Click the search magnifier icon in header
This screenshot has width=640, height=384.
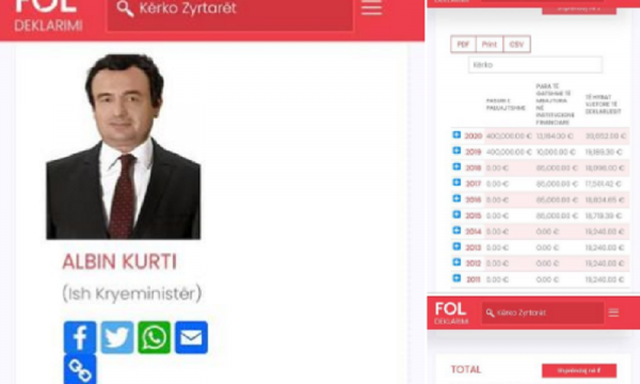(124, 9)
